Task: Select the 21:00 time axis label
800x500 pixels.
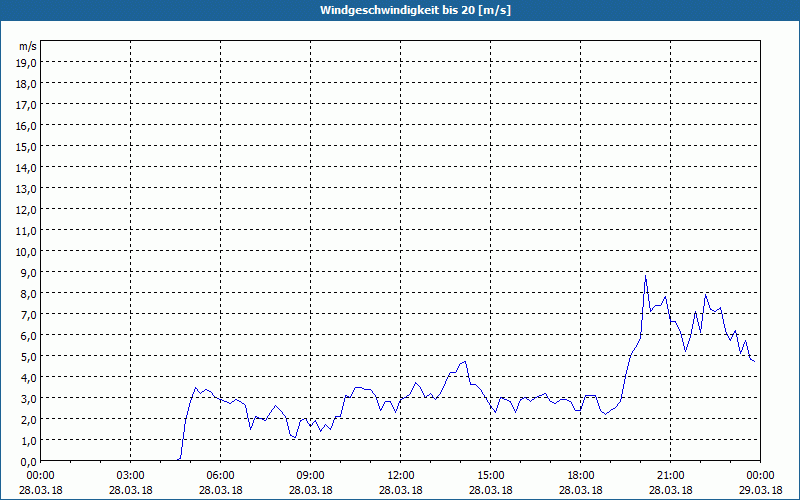Action: click(x=670, y=476)
